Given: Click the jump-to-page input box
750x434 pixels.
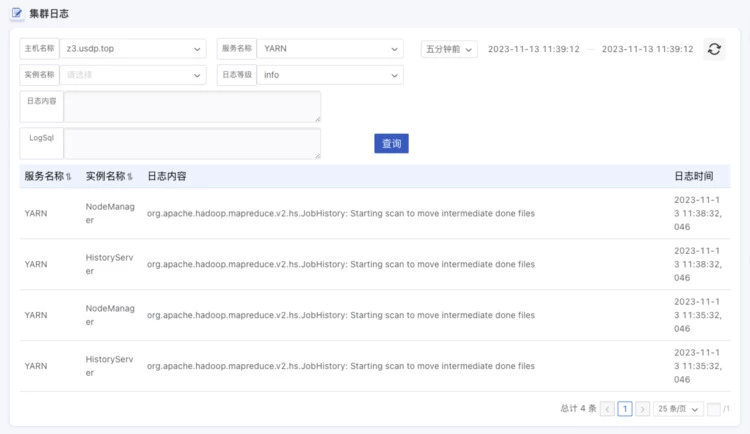Looking at the screenshot, I should [x=714, y=409].
